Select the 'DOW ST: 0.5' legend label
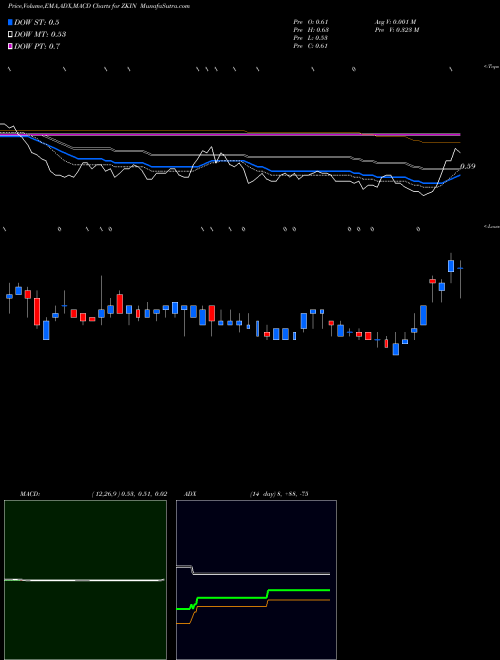 click(37, 23)
